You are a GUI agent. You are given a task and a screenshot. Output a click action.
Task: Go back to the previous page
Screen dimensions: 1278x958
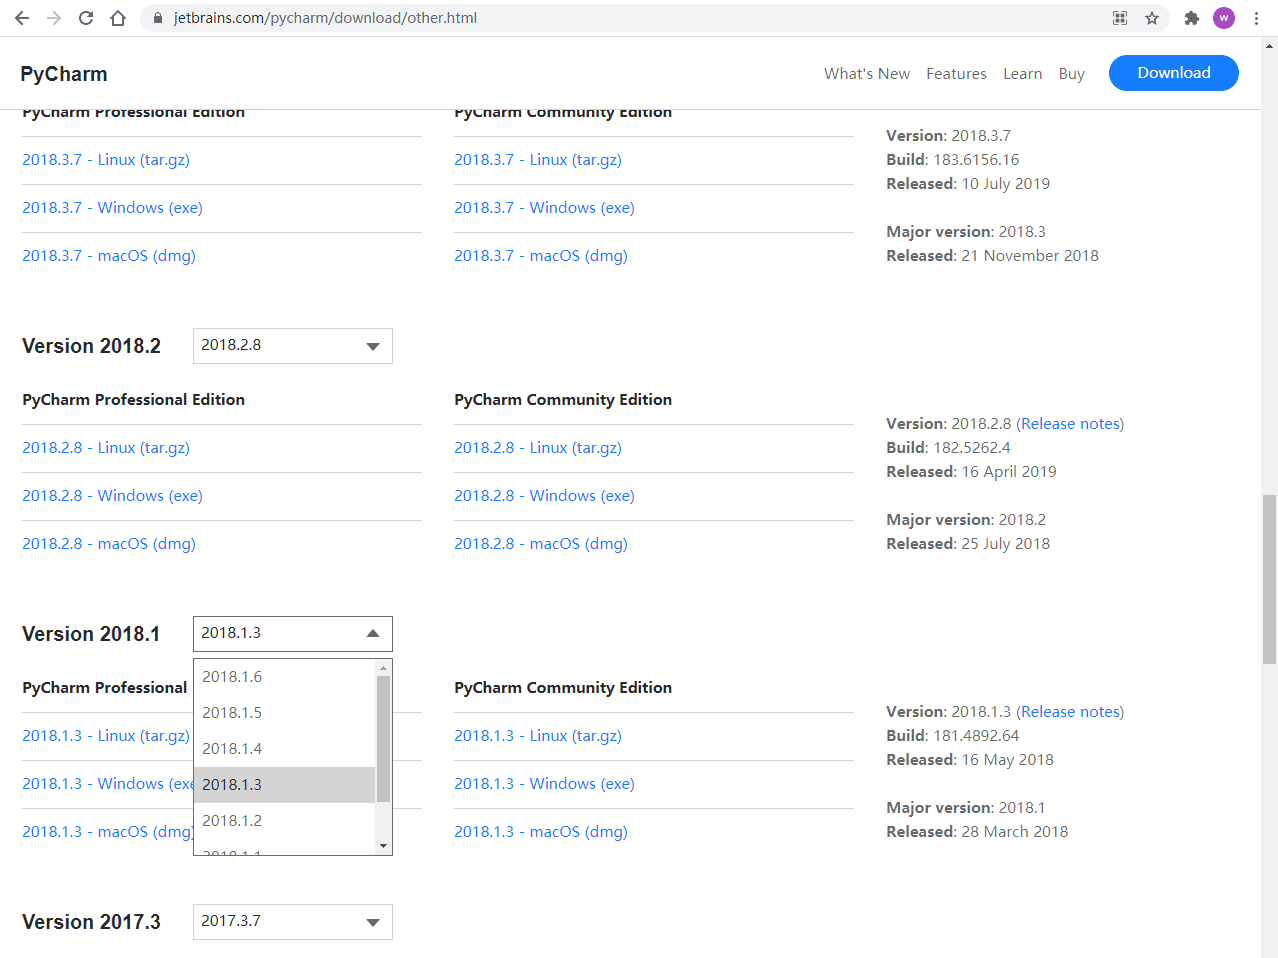22,18
